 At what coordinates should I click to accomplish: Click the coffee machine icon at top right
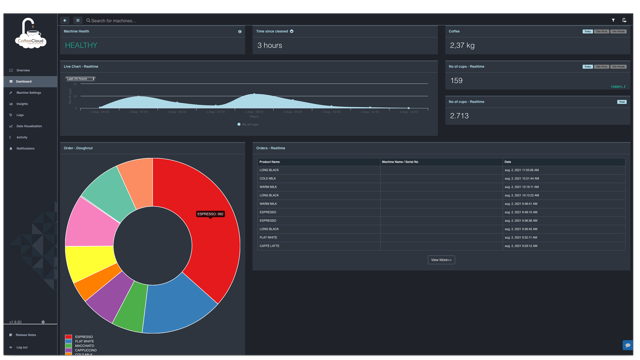click(x=624, y=20)
